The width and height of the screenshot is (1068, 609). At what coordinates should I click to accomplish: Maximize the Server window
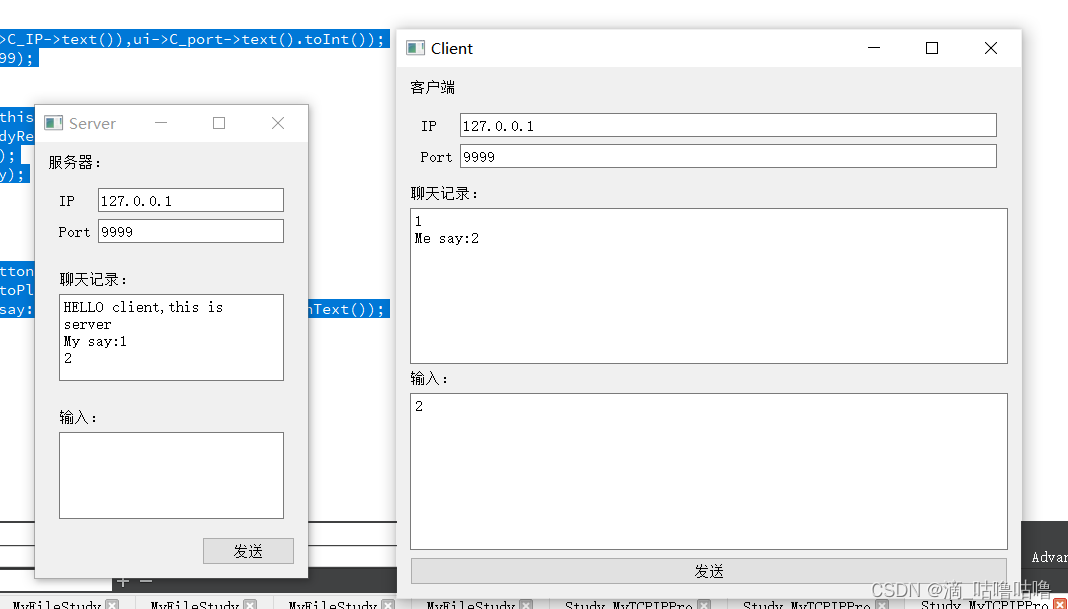(x=219, y=123)
